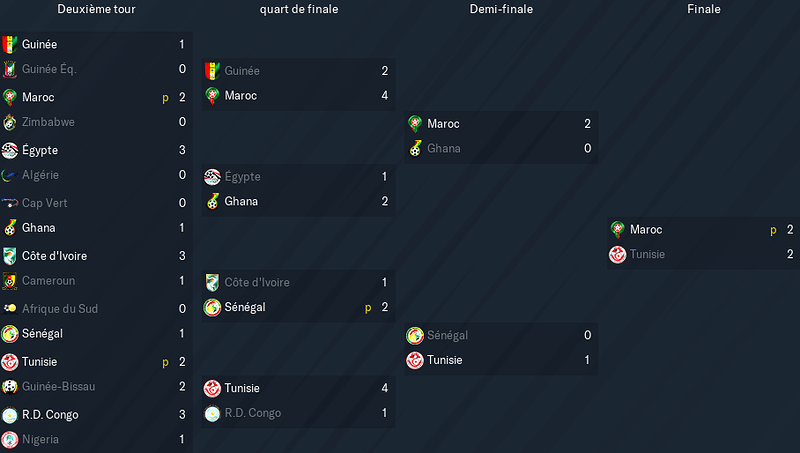
Task: Click the quart de finale header
Action: [x=299, y=9]
